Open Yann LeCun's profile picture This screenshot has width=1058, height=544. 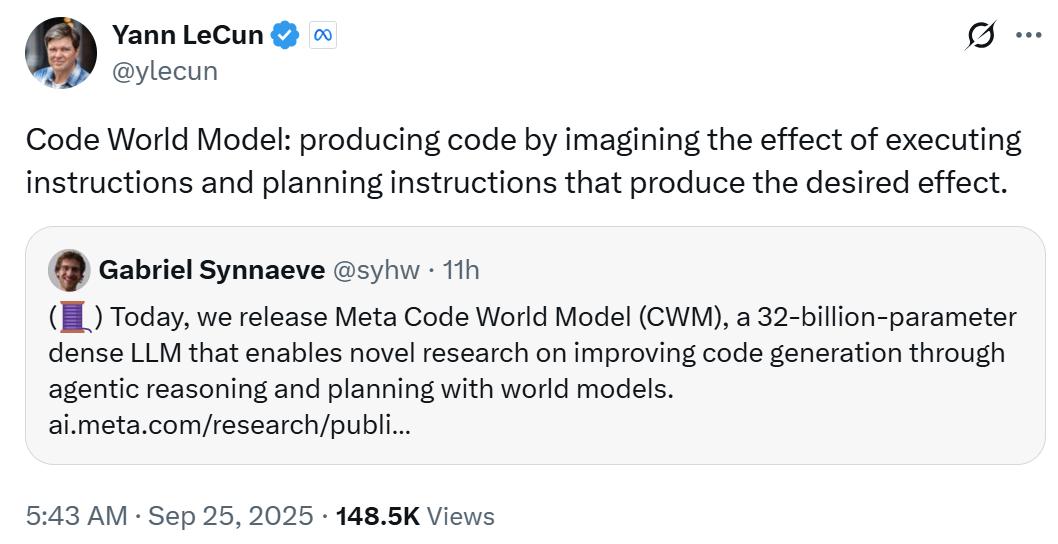(x=60, y=52)
